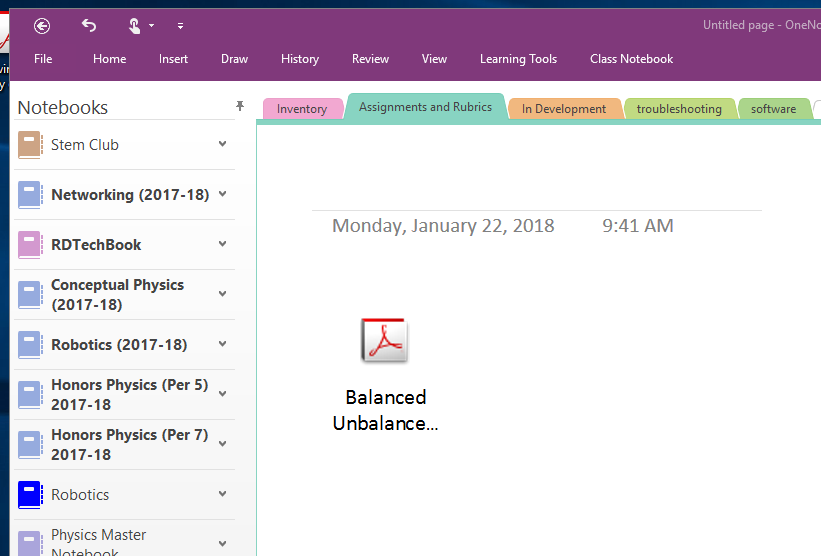Click the Networking (2017-18) notebook icon

30,195
